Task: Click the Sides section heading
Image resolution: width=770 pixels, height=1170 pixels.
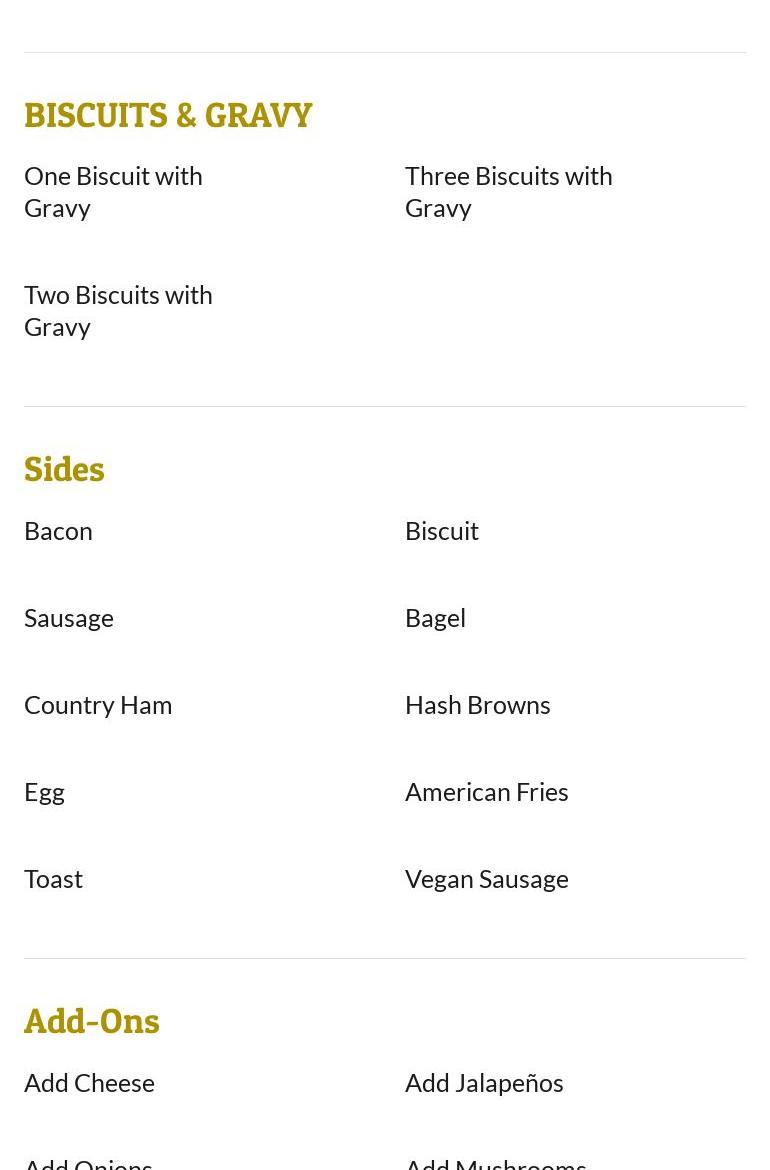Action: tap(64, 470)
